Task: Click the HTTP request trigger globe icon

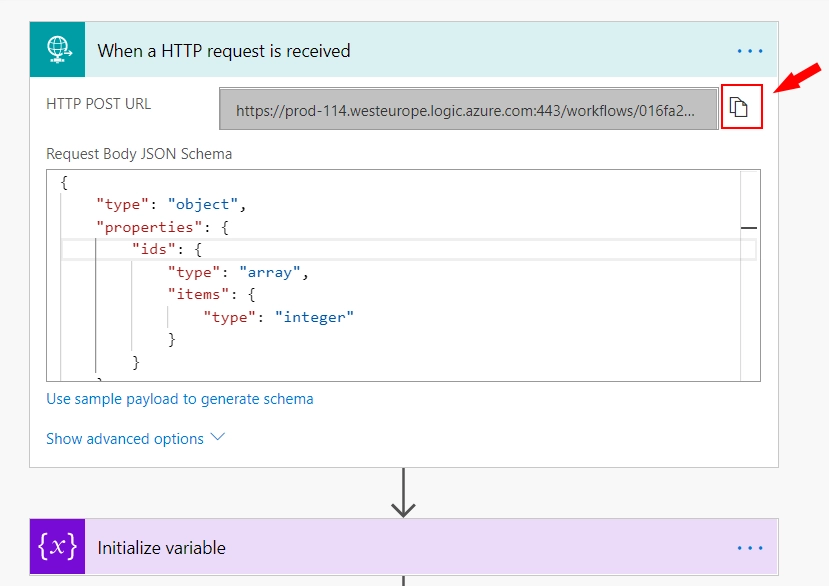Action: tap(58, 50)
